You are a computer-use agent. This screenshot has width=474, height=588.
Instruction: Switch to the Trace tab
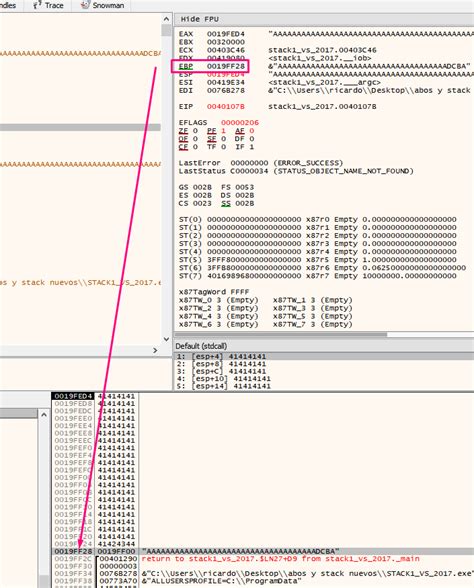(48, 5)
